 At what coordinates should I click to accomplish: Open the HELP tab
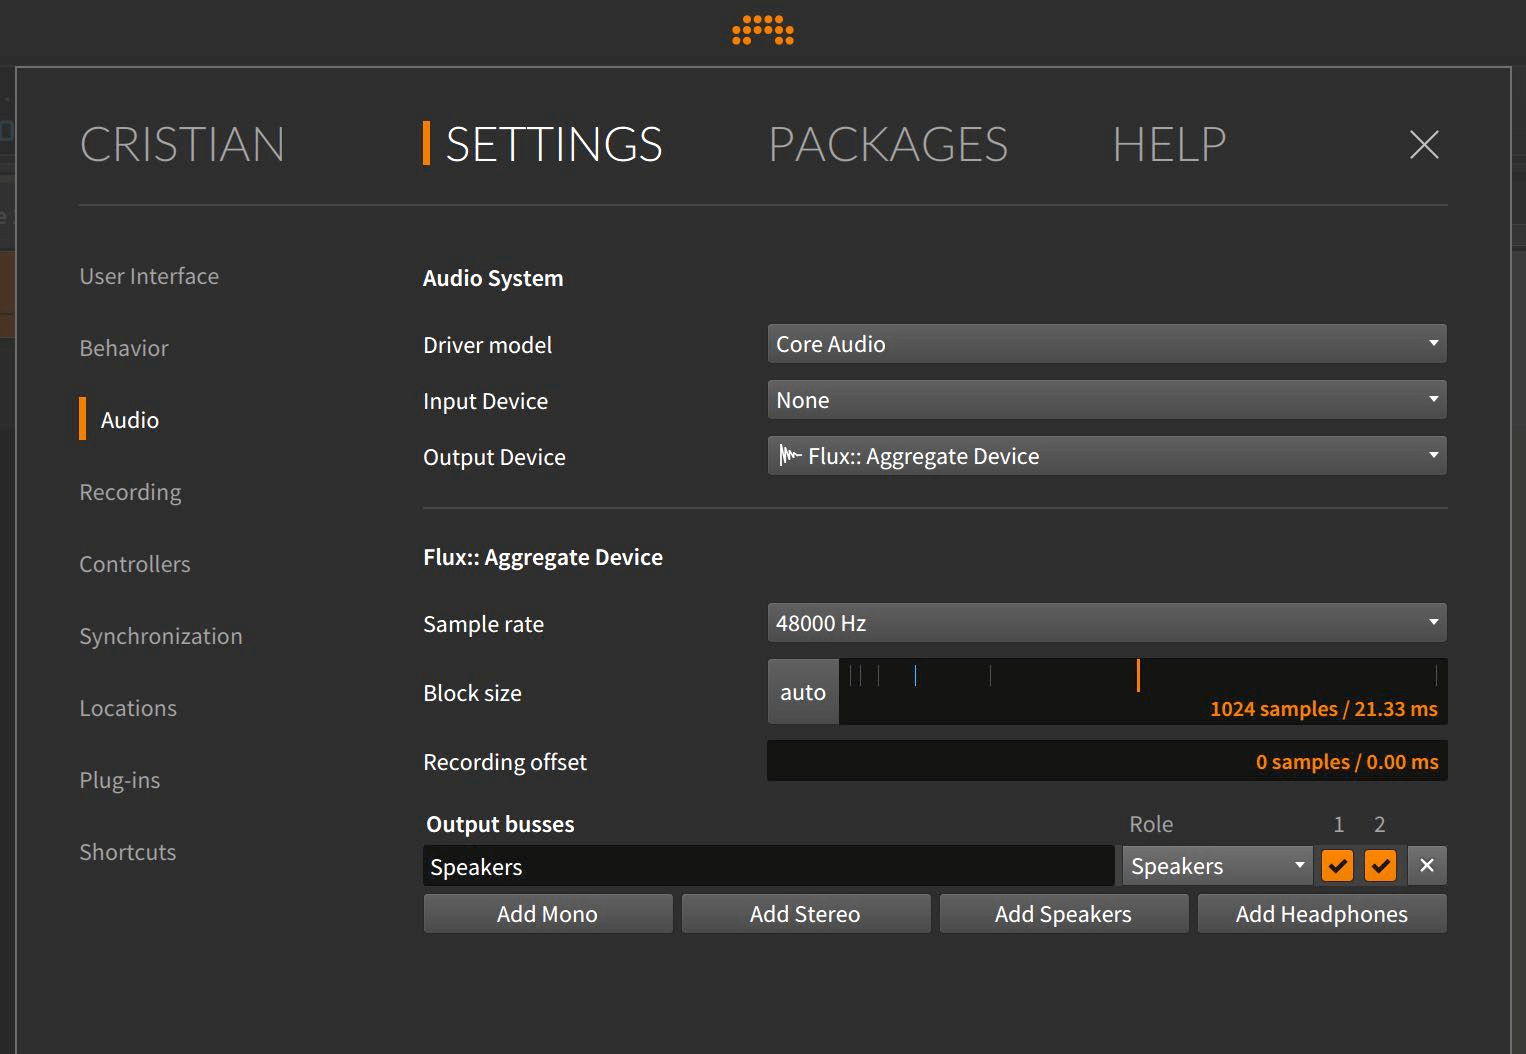click(1169, 145)
